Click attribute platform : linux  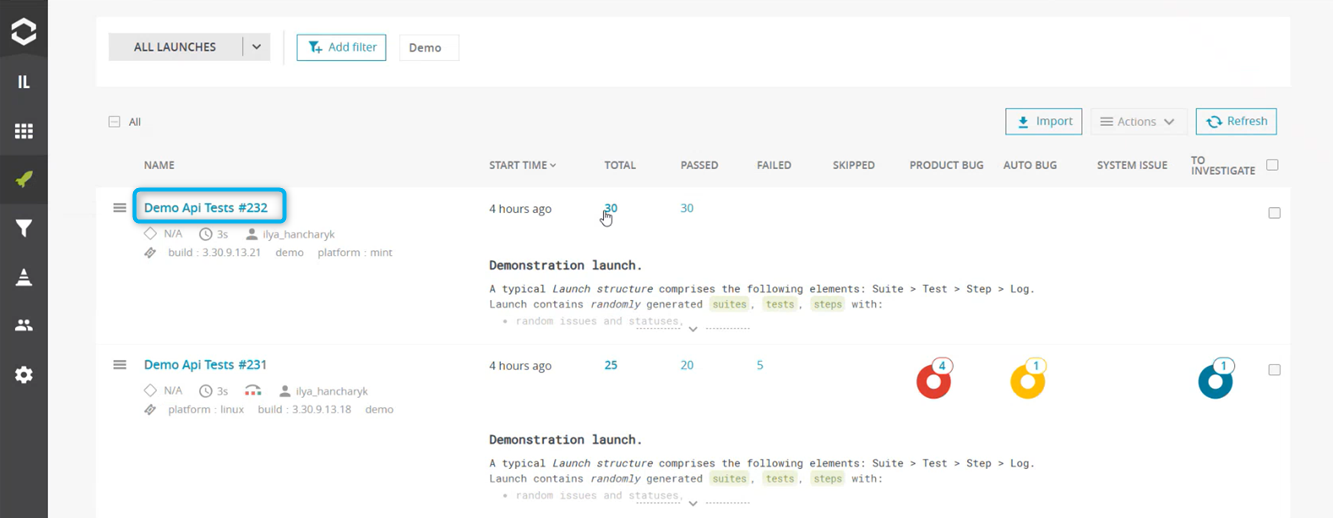(x=206, y=410)
